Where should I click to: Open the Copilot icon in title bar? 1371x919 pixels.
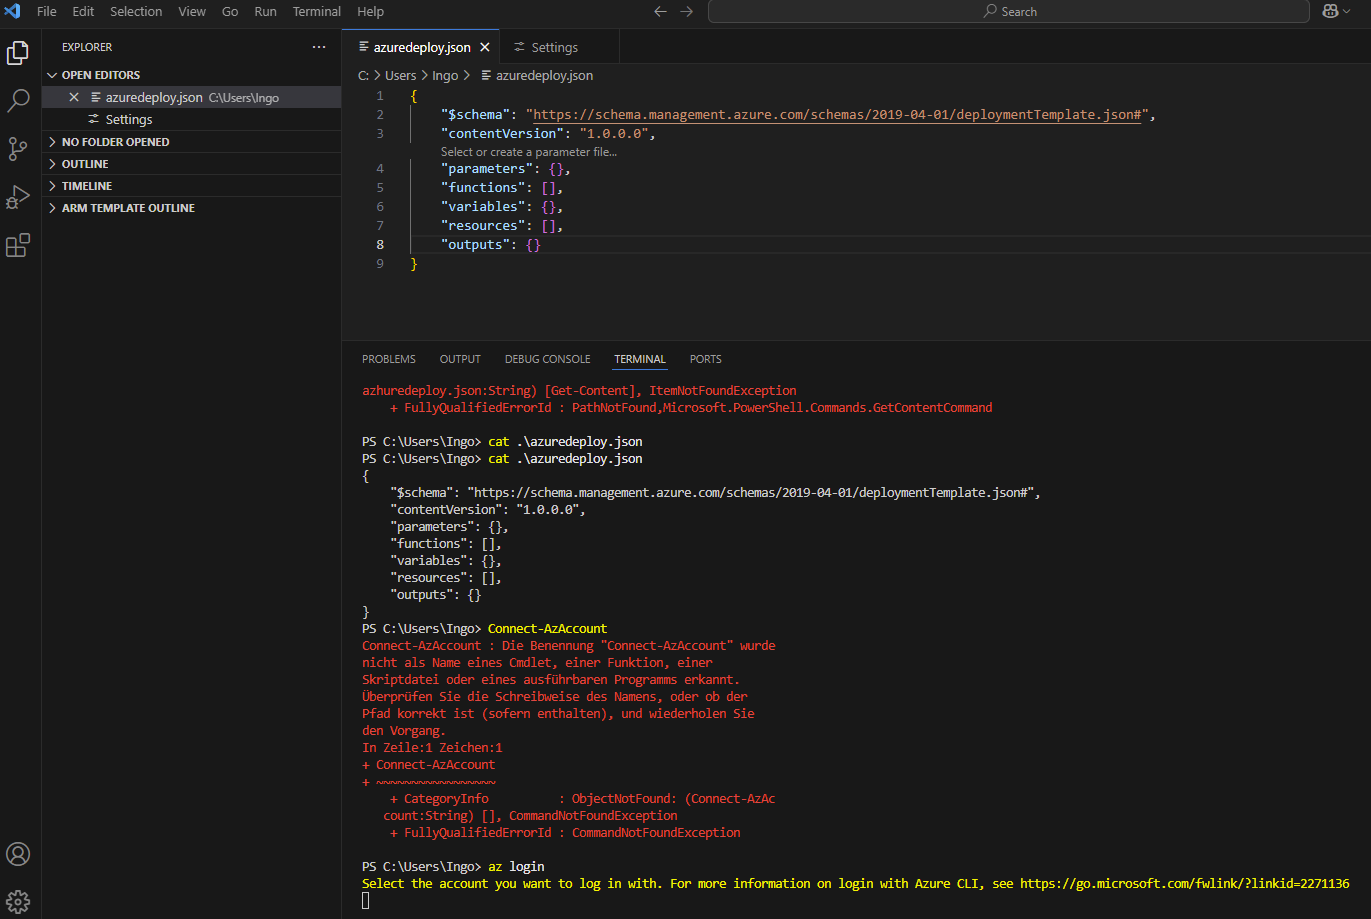click(1329, 11)
